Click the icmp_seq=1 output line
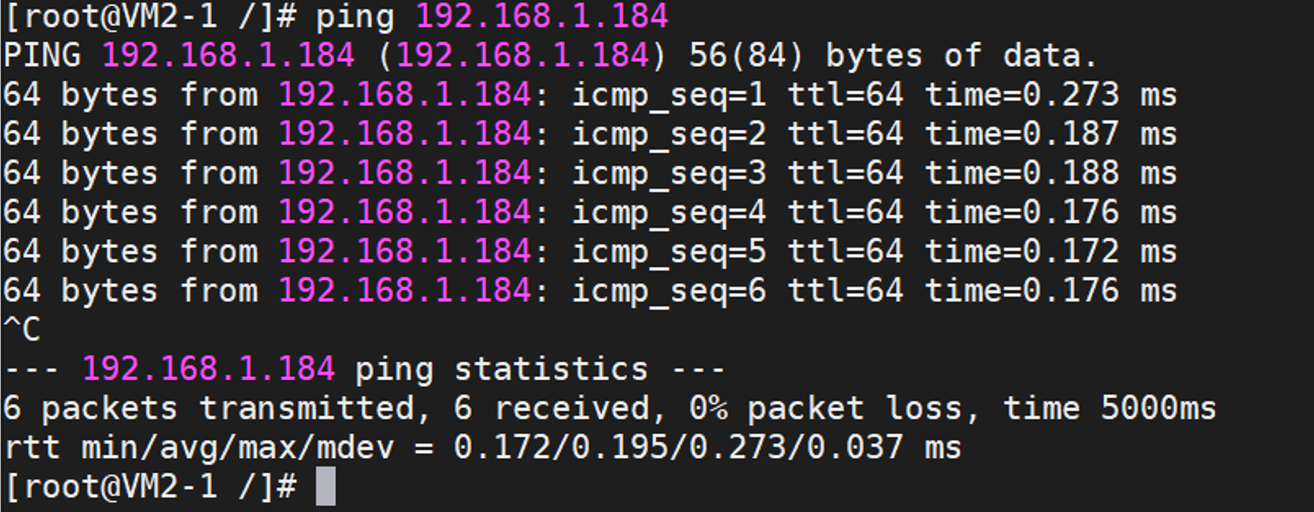The image size is (1314, 512). [x=590, y=96]
